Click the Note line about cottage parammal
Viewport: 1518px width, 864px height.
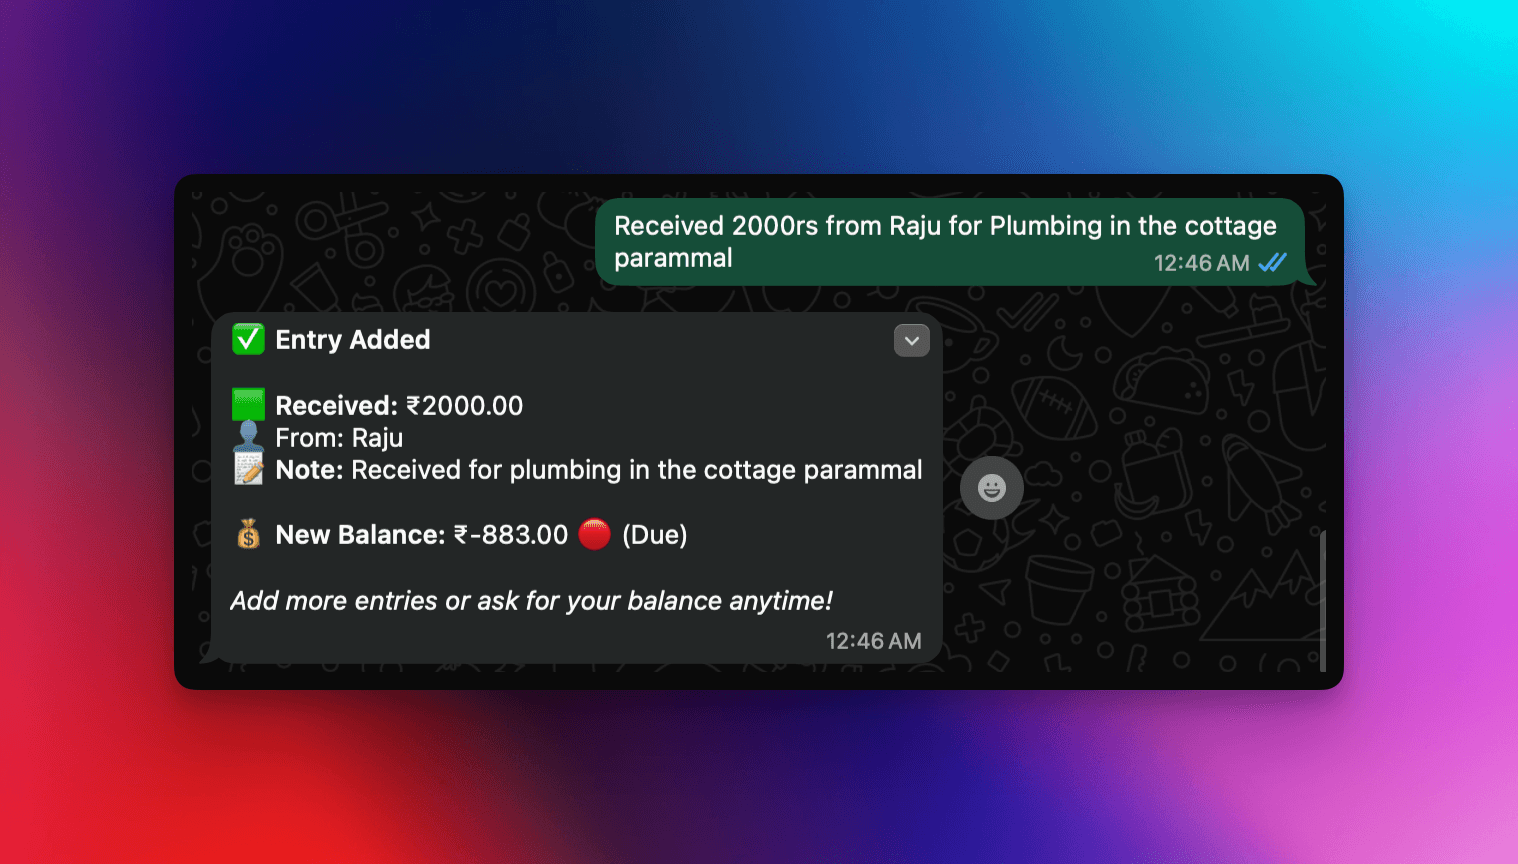(598, 470)
